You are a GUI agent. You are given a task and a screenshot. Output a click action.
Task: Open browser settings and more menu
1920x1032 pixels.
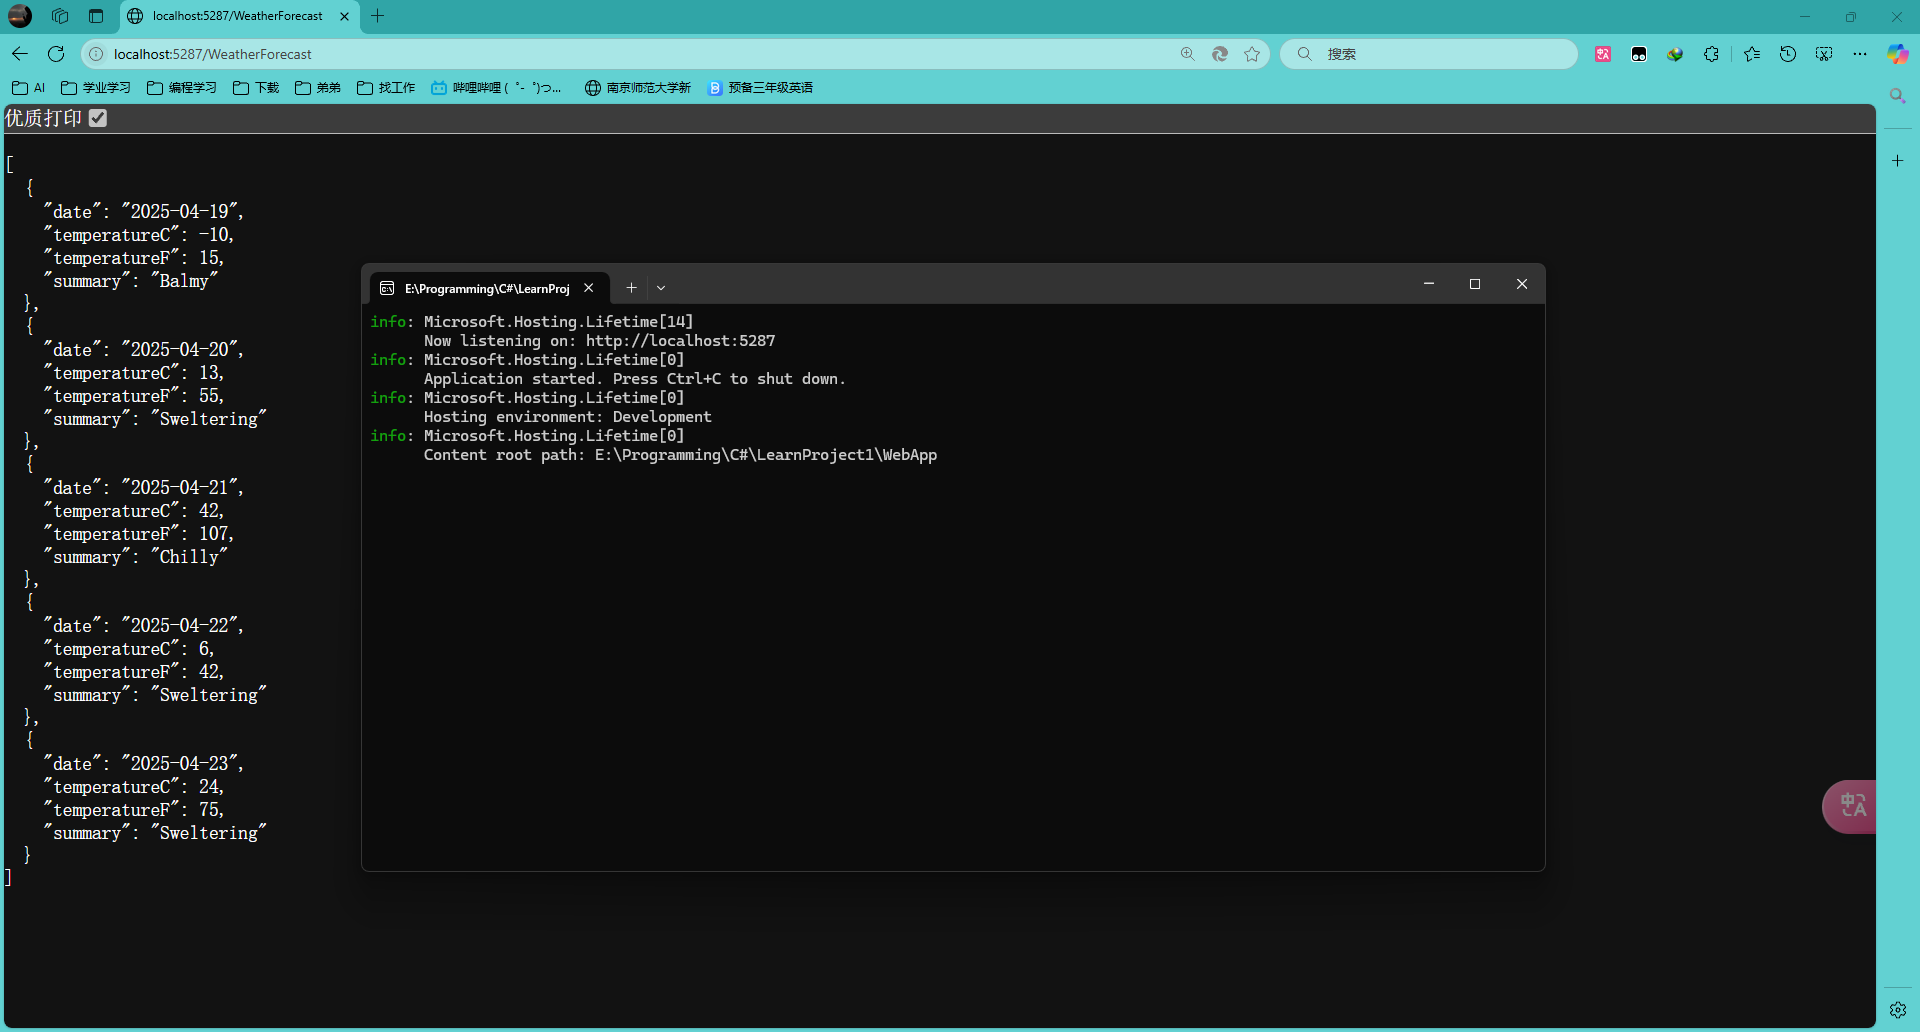(1860, 54)
